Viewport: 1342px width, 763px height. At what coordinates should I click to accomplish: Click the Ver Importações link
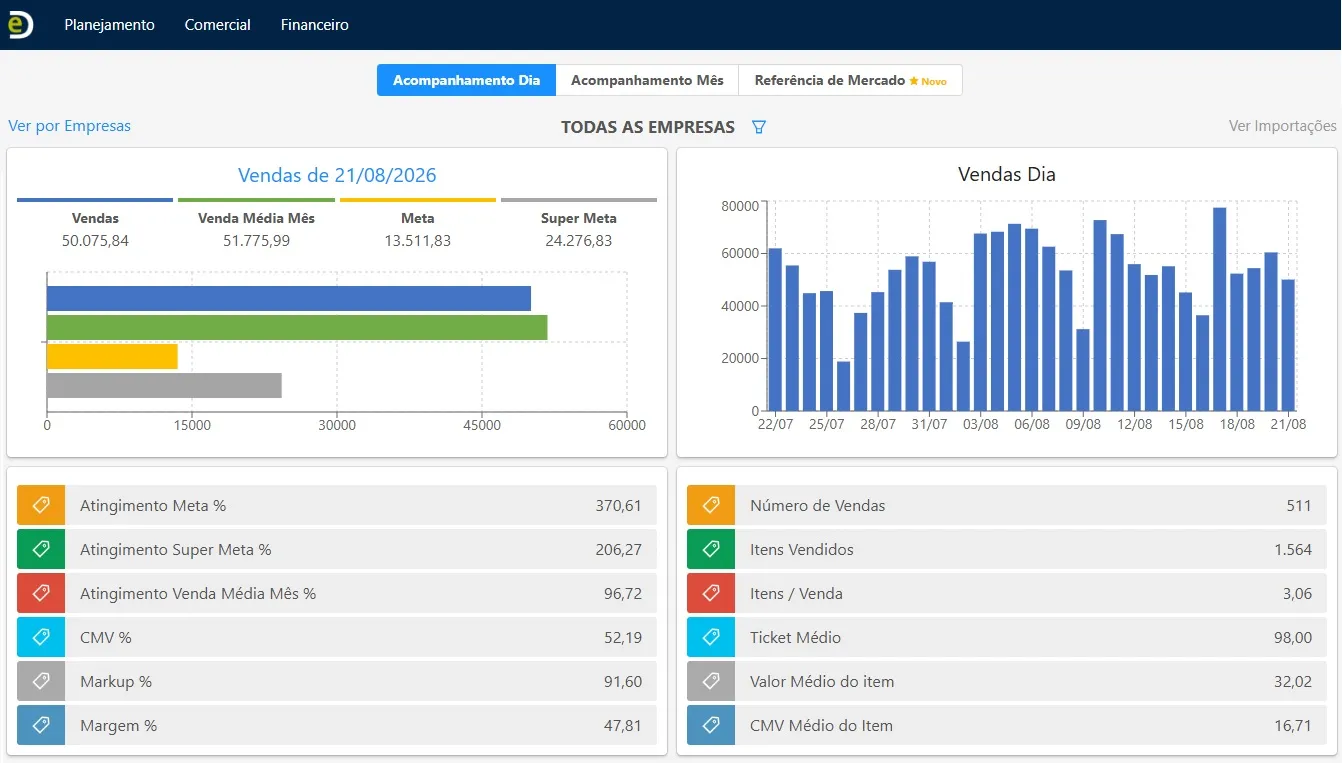click(1283, 126)
